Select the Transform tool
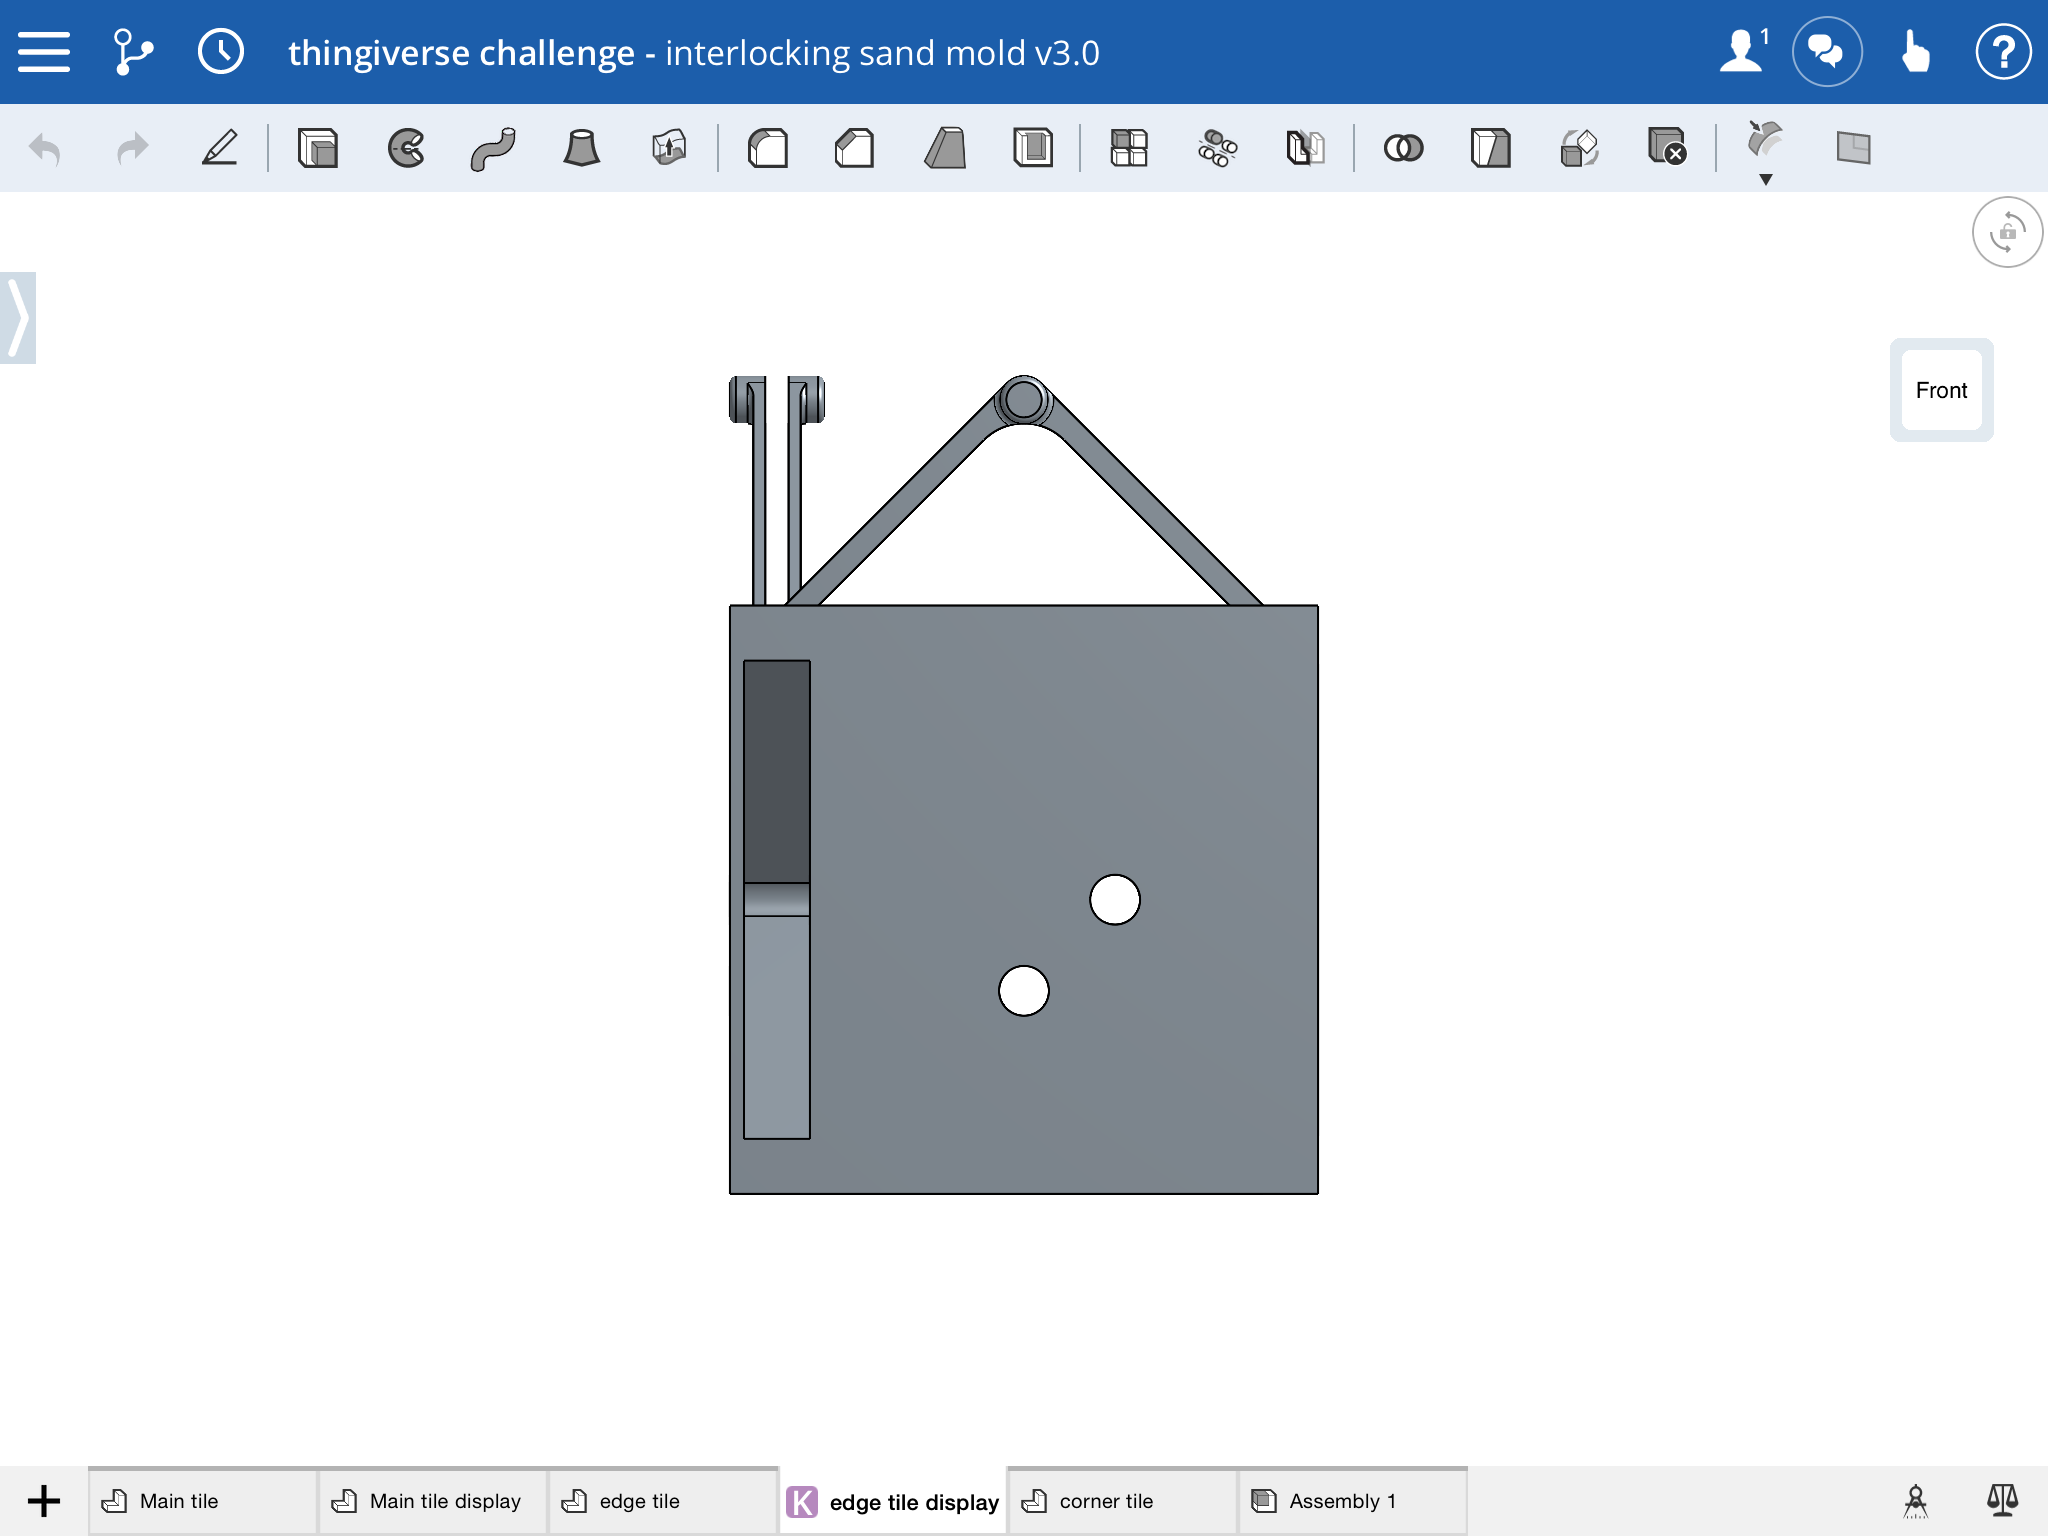 pos(1579,148)
